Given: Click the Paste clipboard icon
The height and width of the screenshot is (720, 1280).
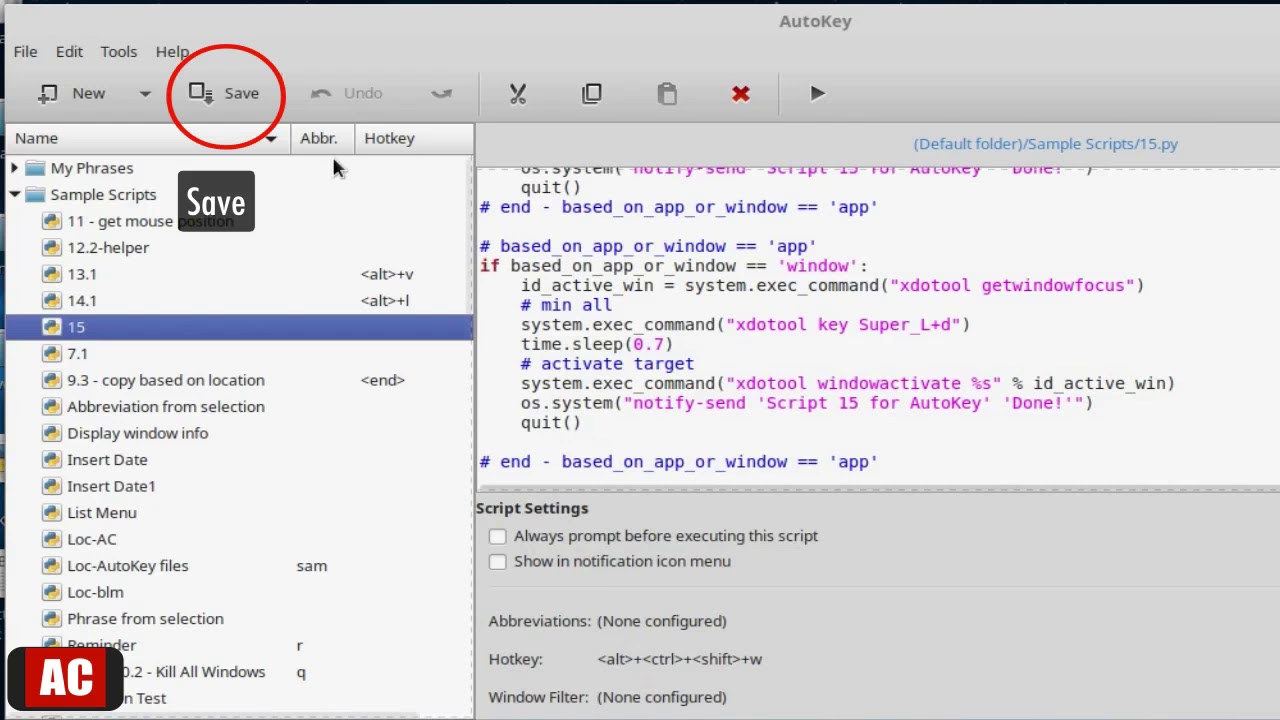Looking at the screenshot, I should pos(667,94).
